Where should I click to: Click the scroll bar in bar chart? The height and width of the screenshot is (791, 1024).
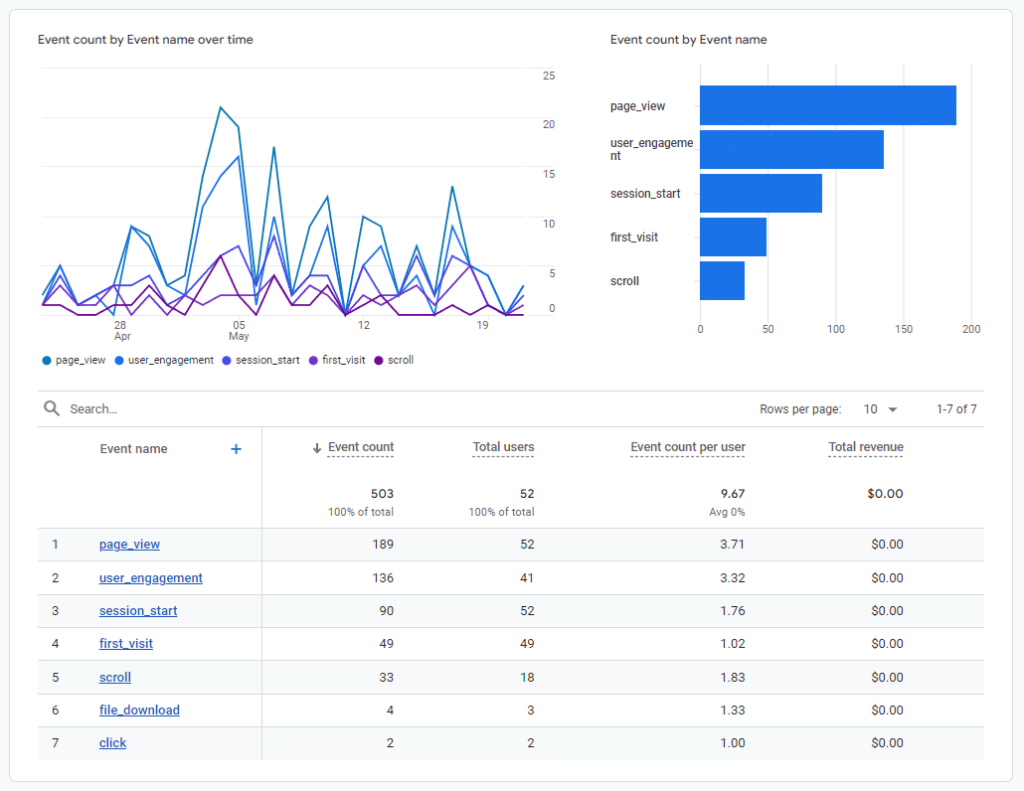[722, 281]
